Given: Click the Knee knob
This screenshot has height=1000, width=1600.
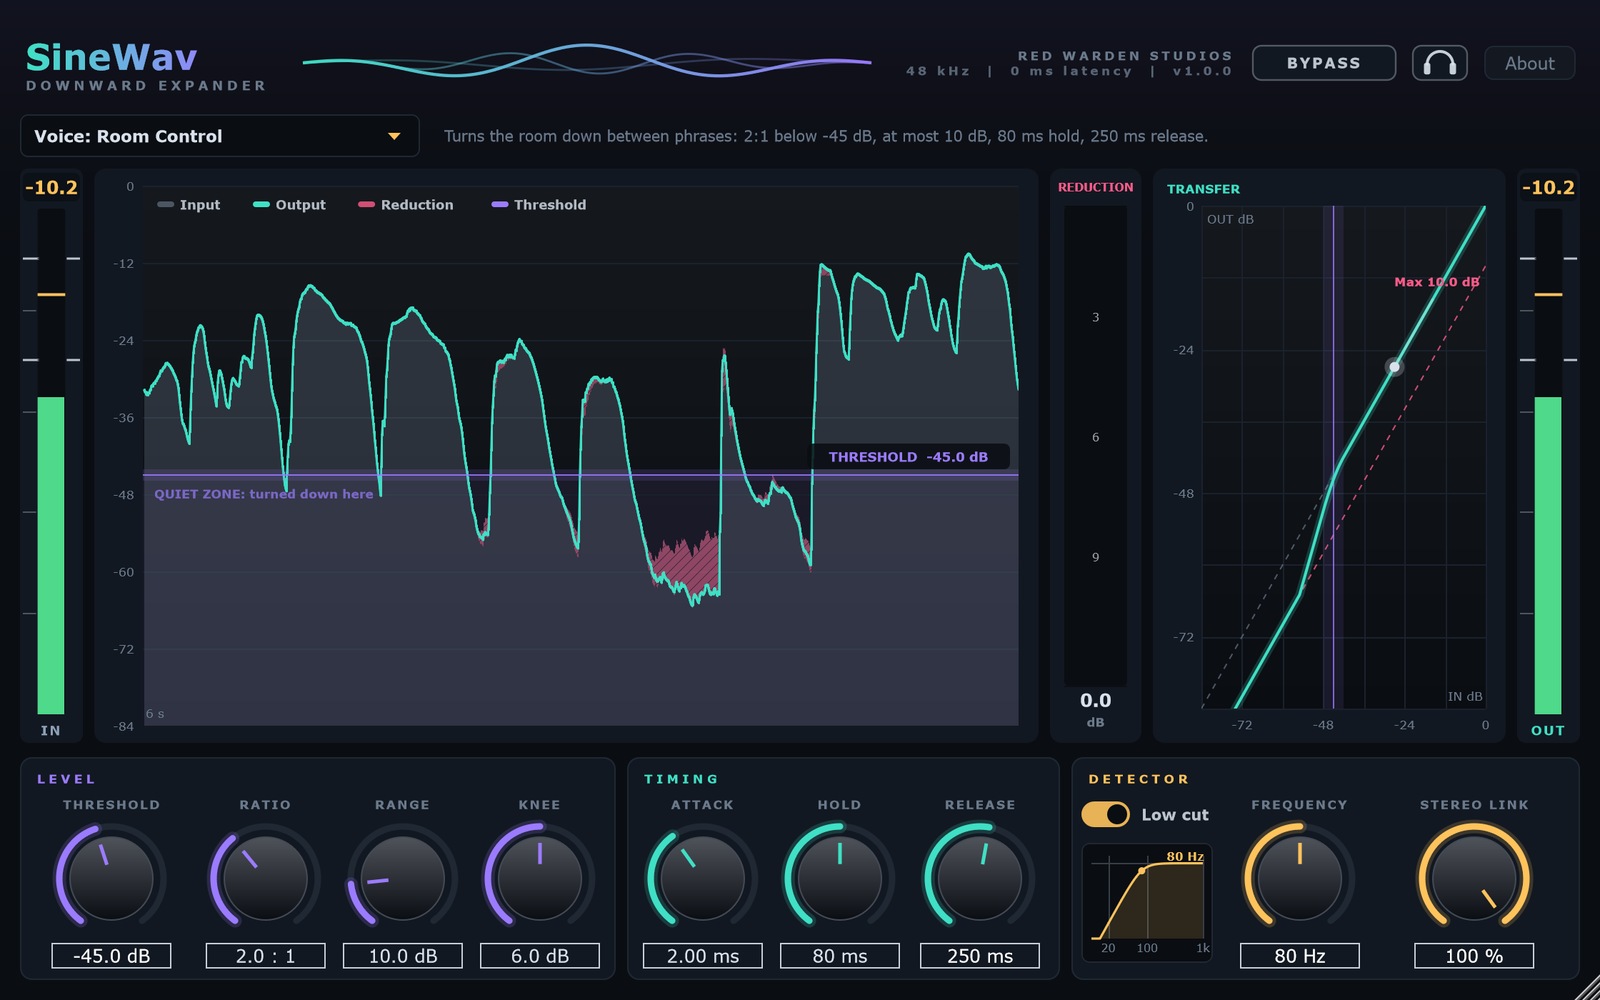Looking at the screenshot, I should (x=539, y=877).
